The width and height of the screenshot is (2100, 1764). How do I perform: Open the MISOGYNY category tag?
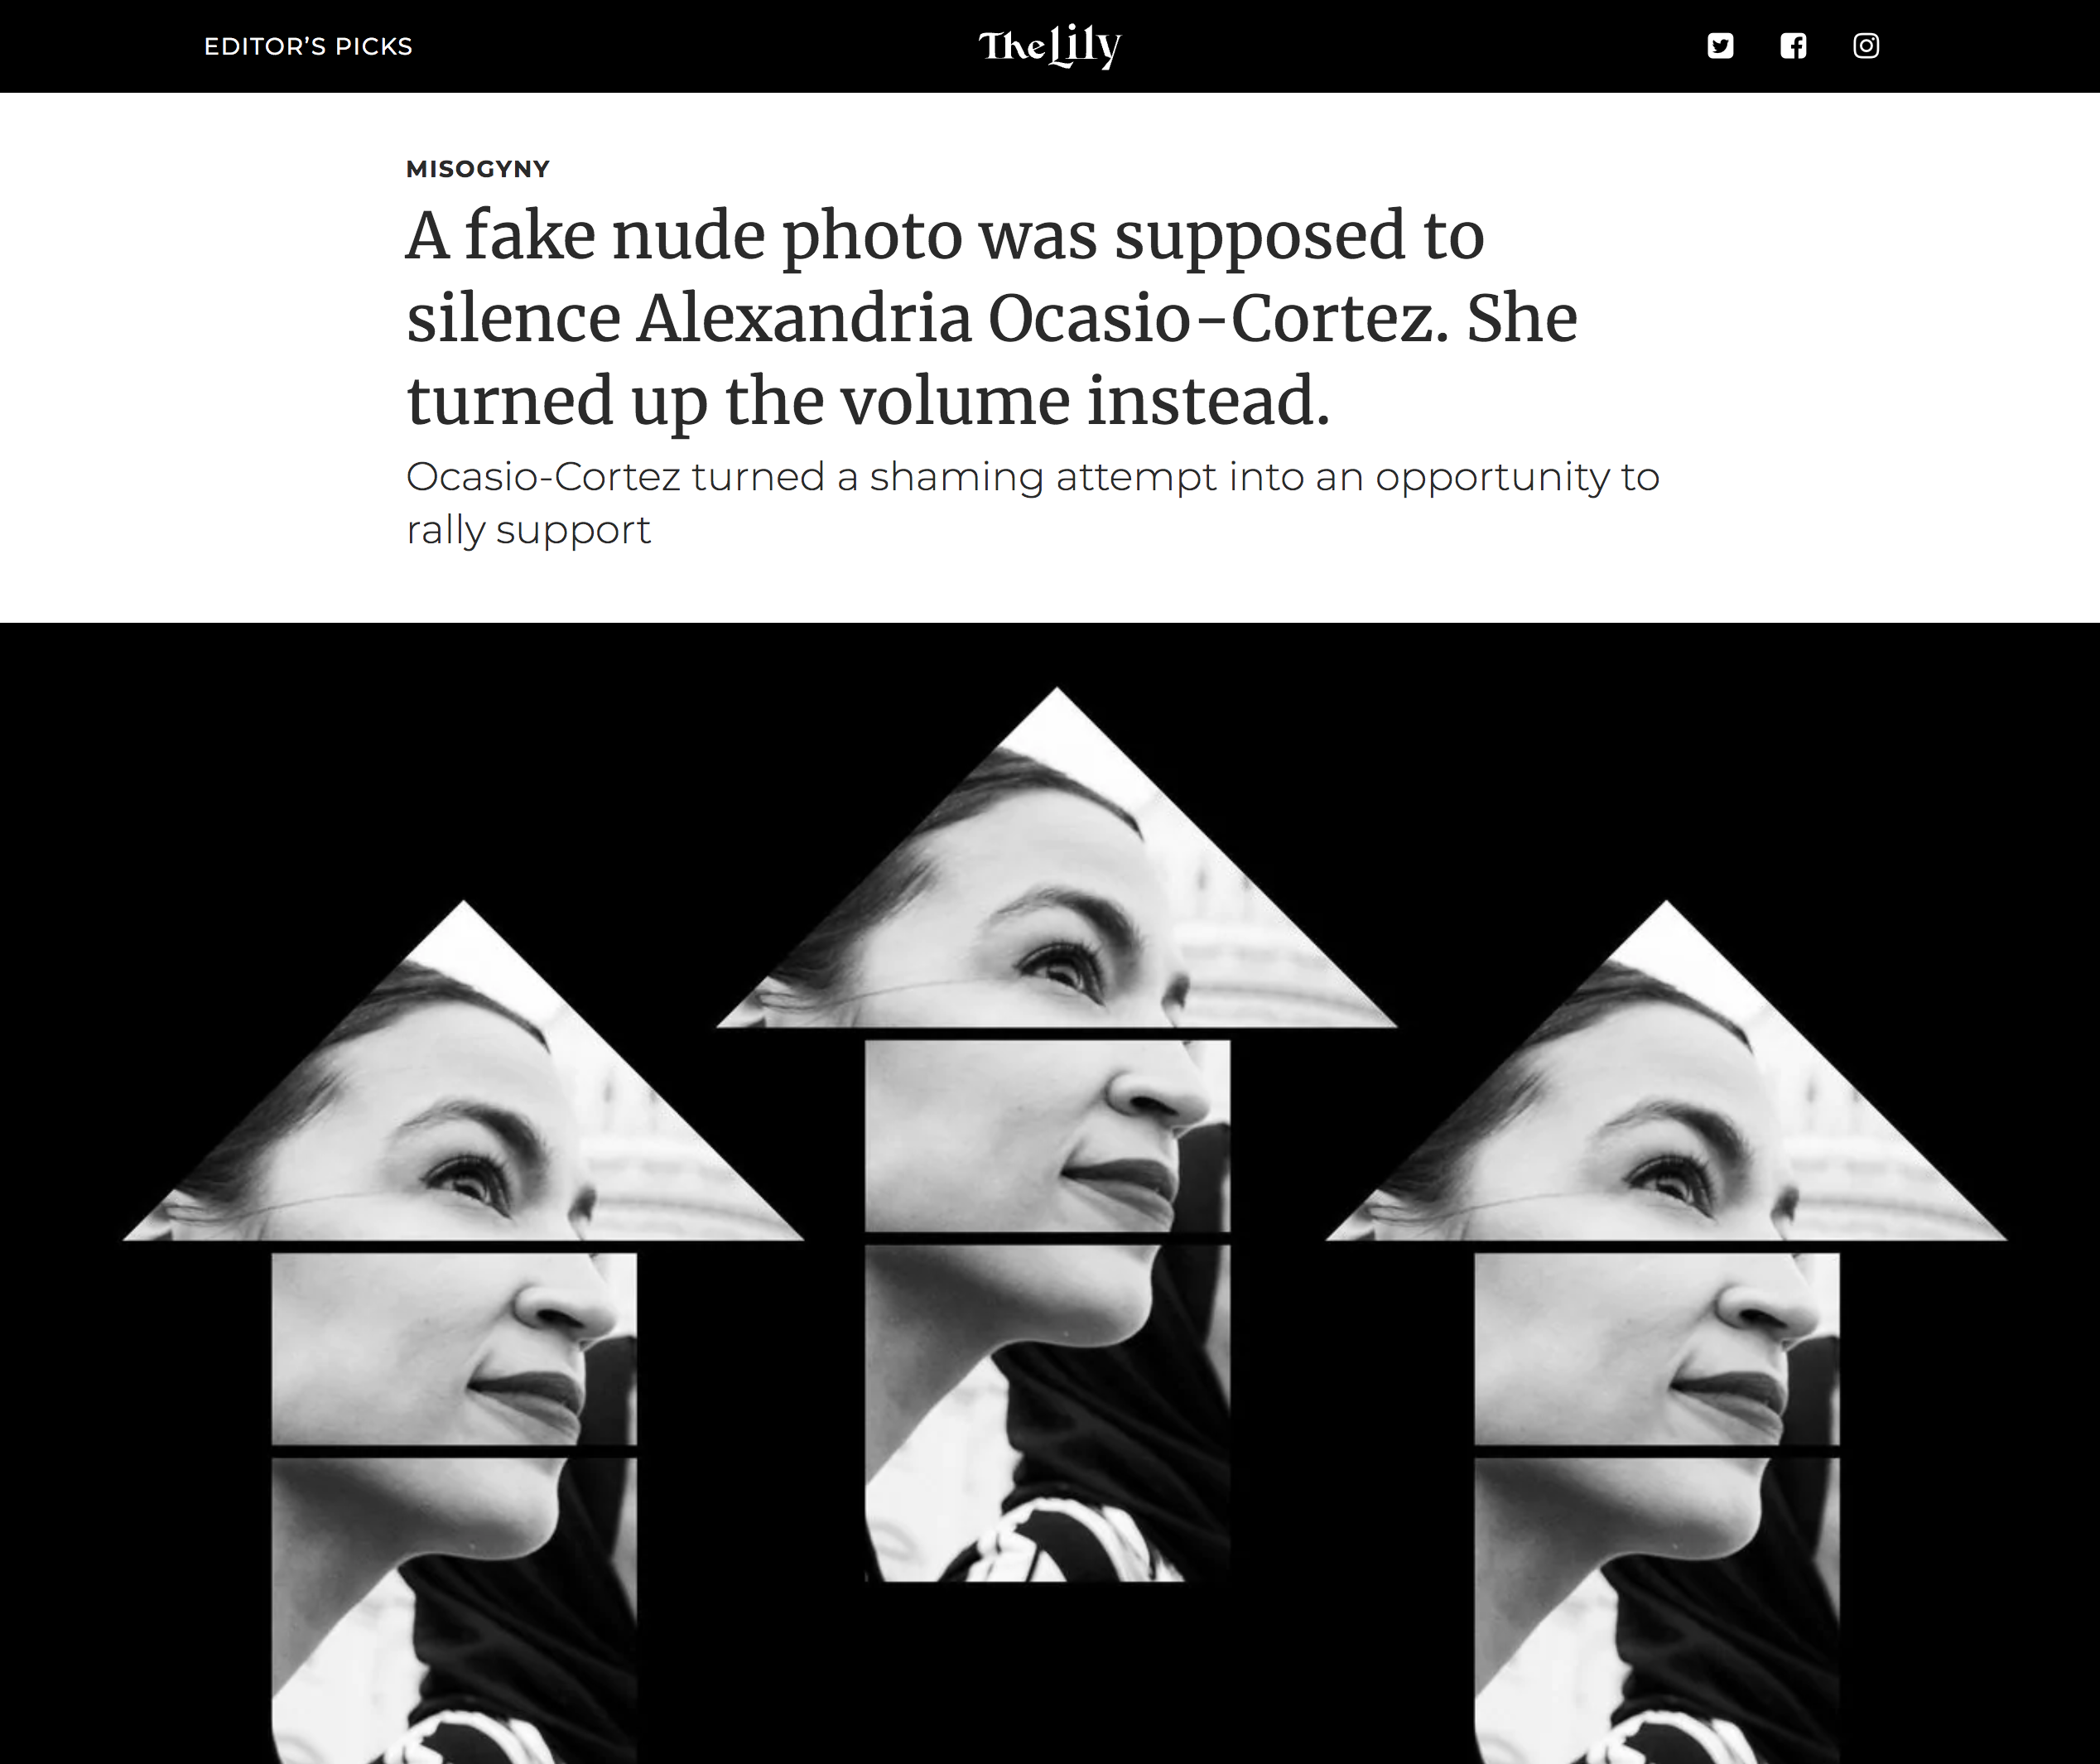[478, 169]
